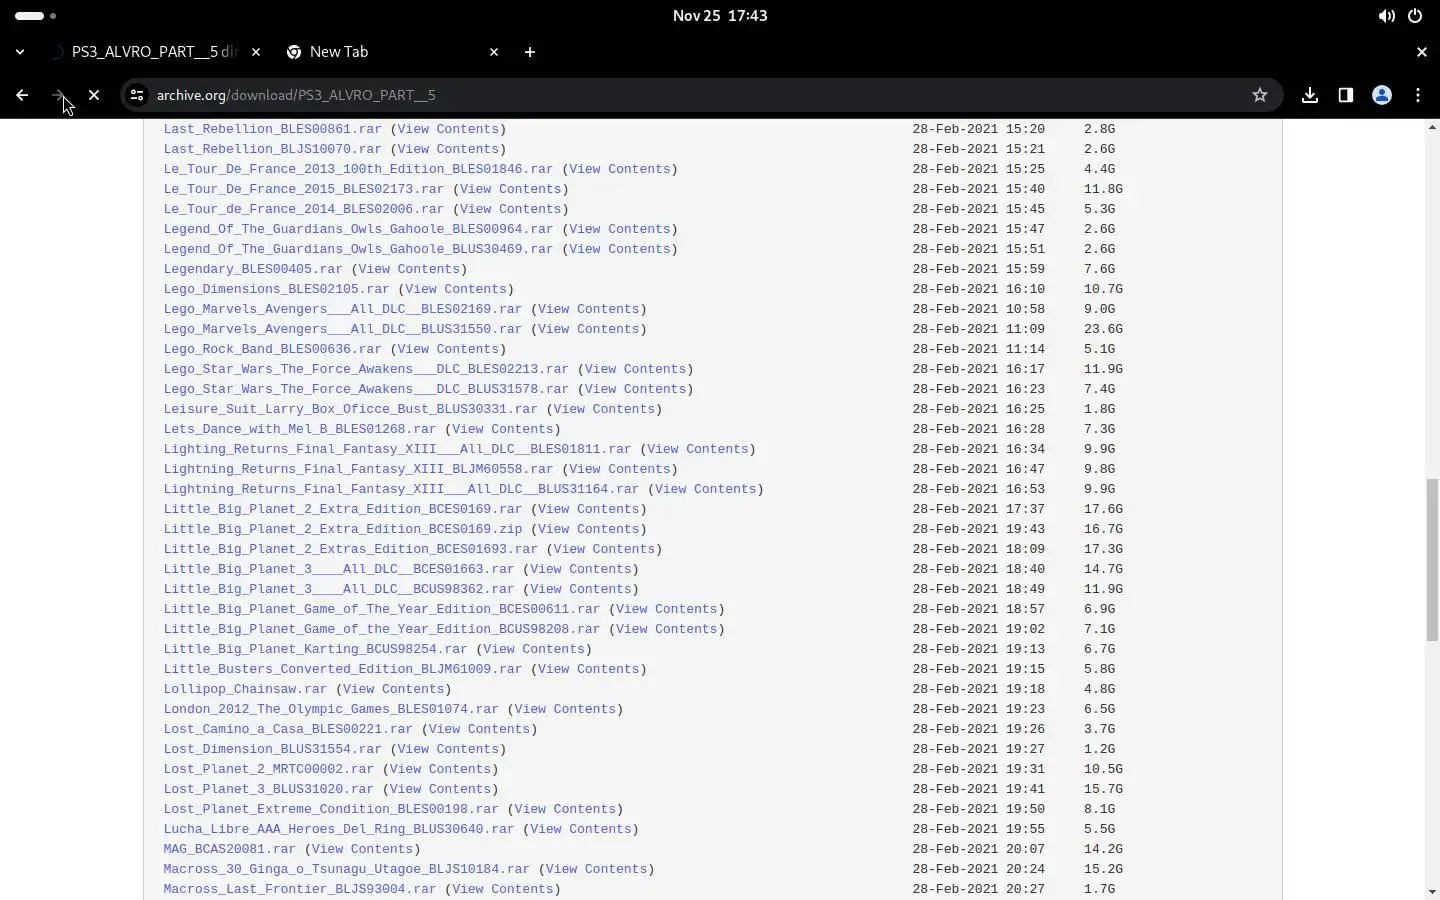
Task: Open the clock showing Nov 25 17:43
Action: [720, 16]
